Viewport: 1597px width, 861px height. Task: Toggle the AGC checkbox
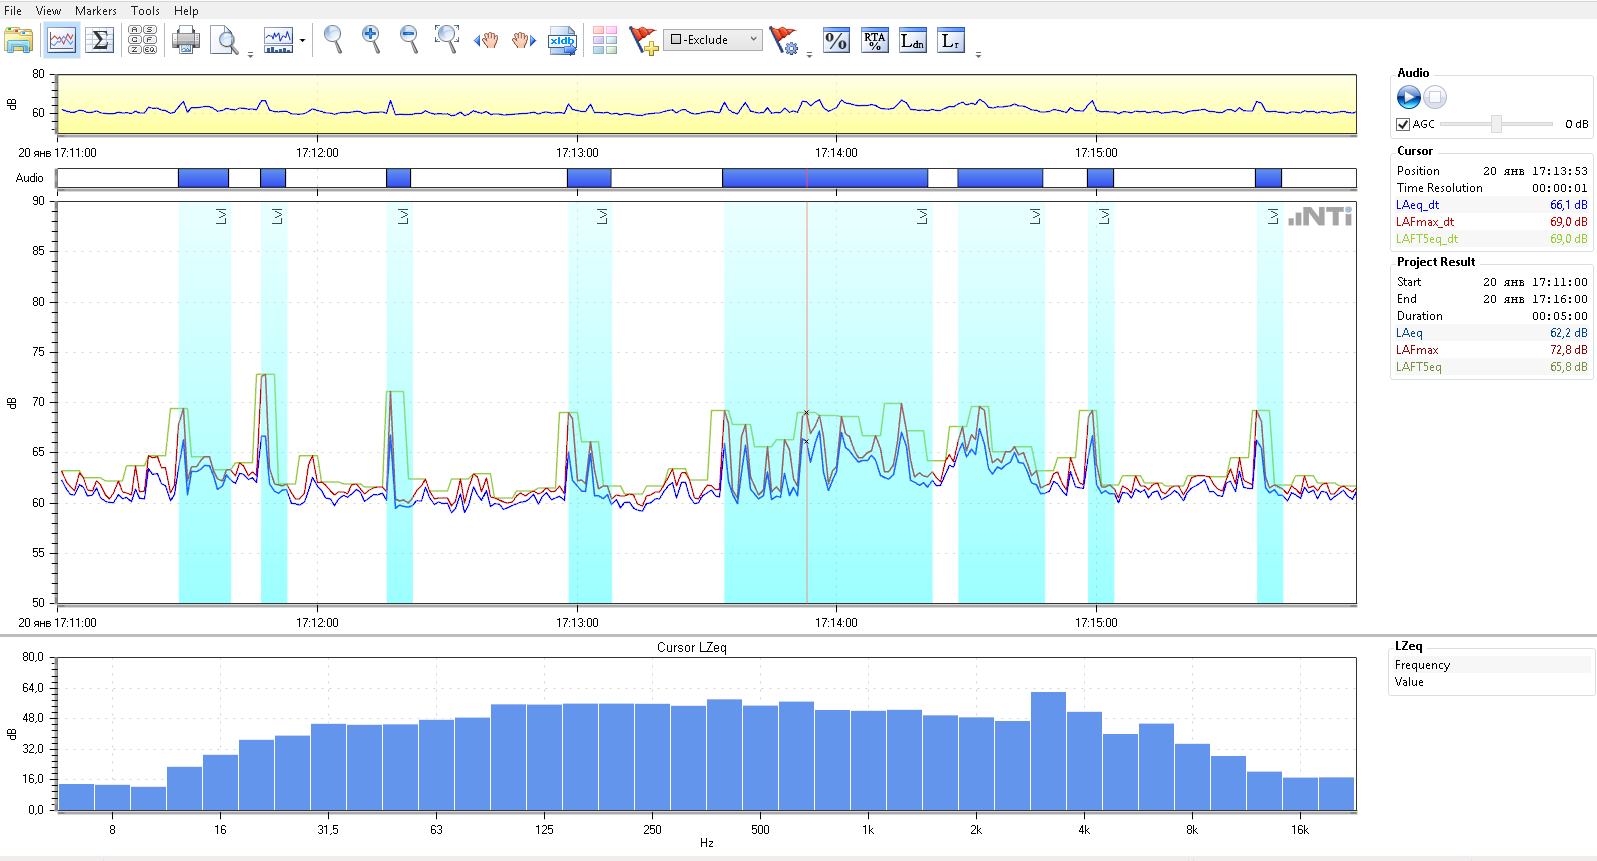[1403, 124]
